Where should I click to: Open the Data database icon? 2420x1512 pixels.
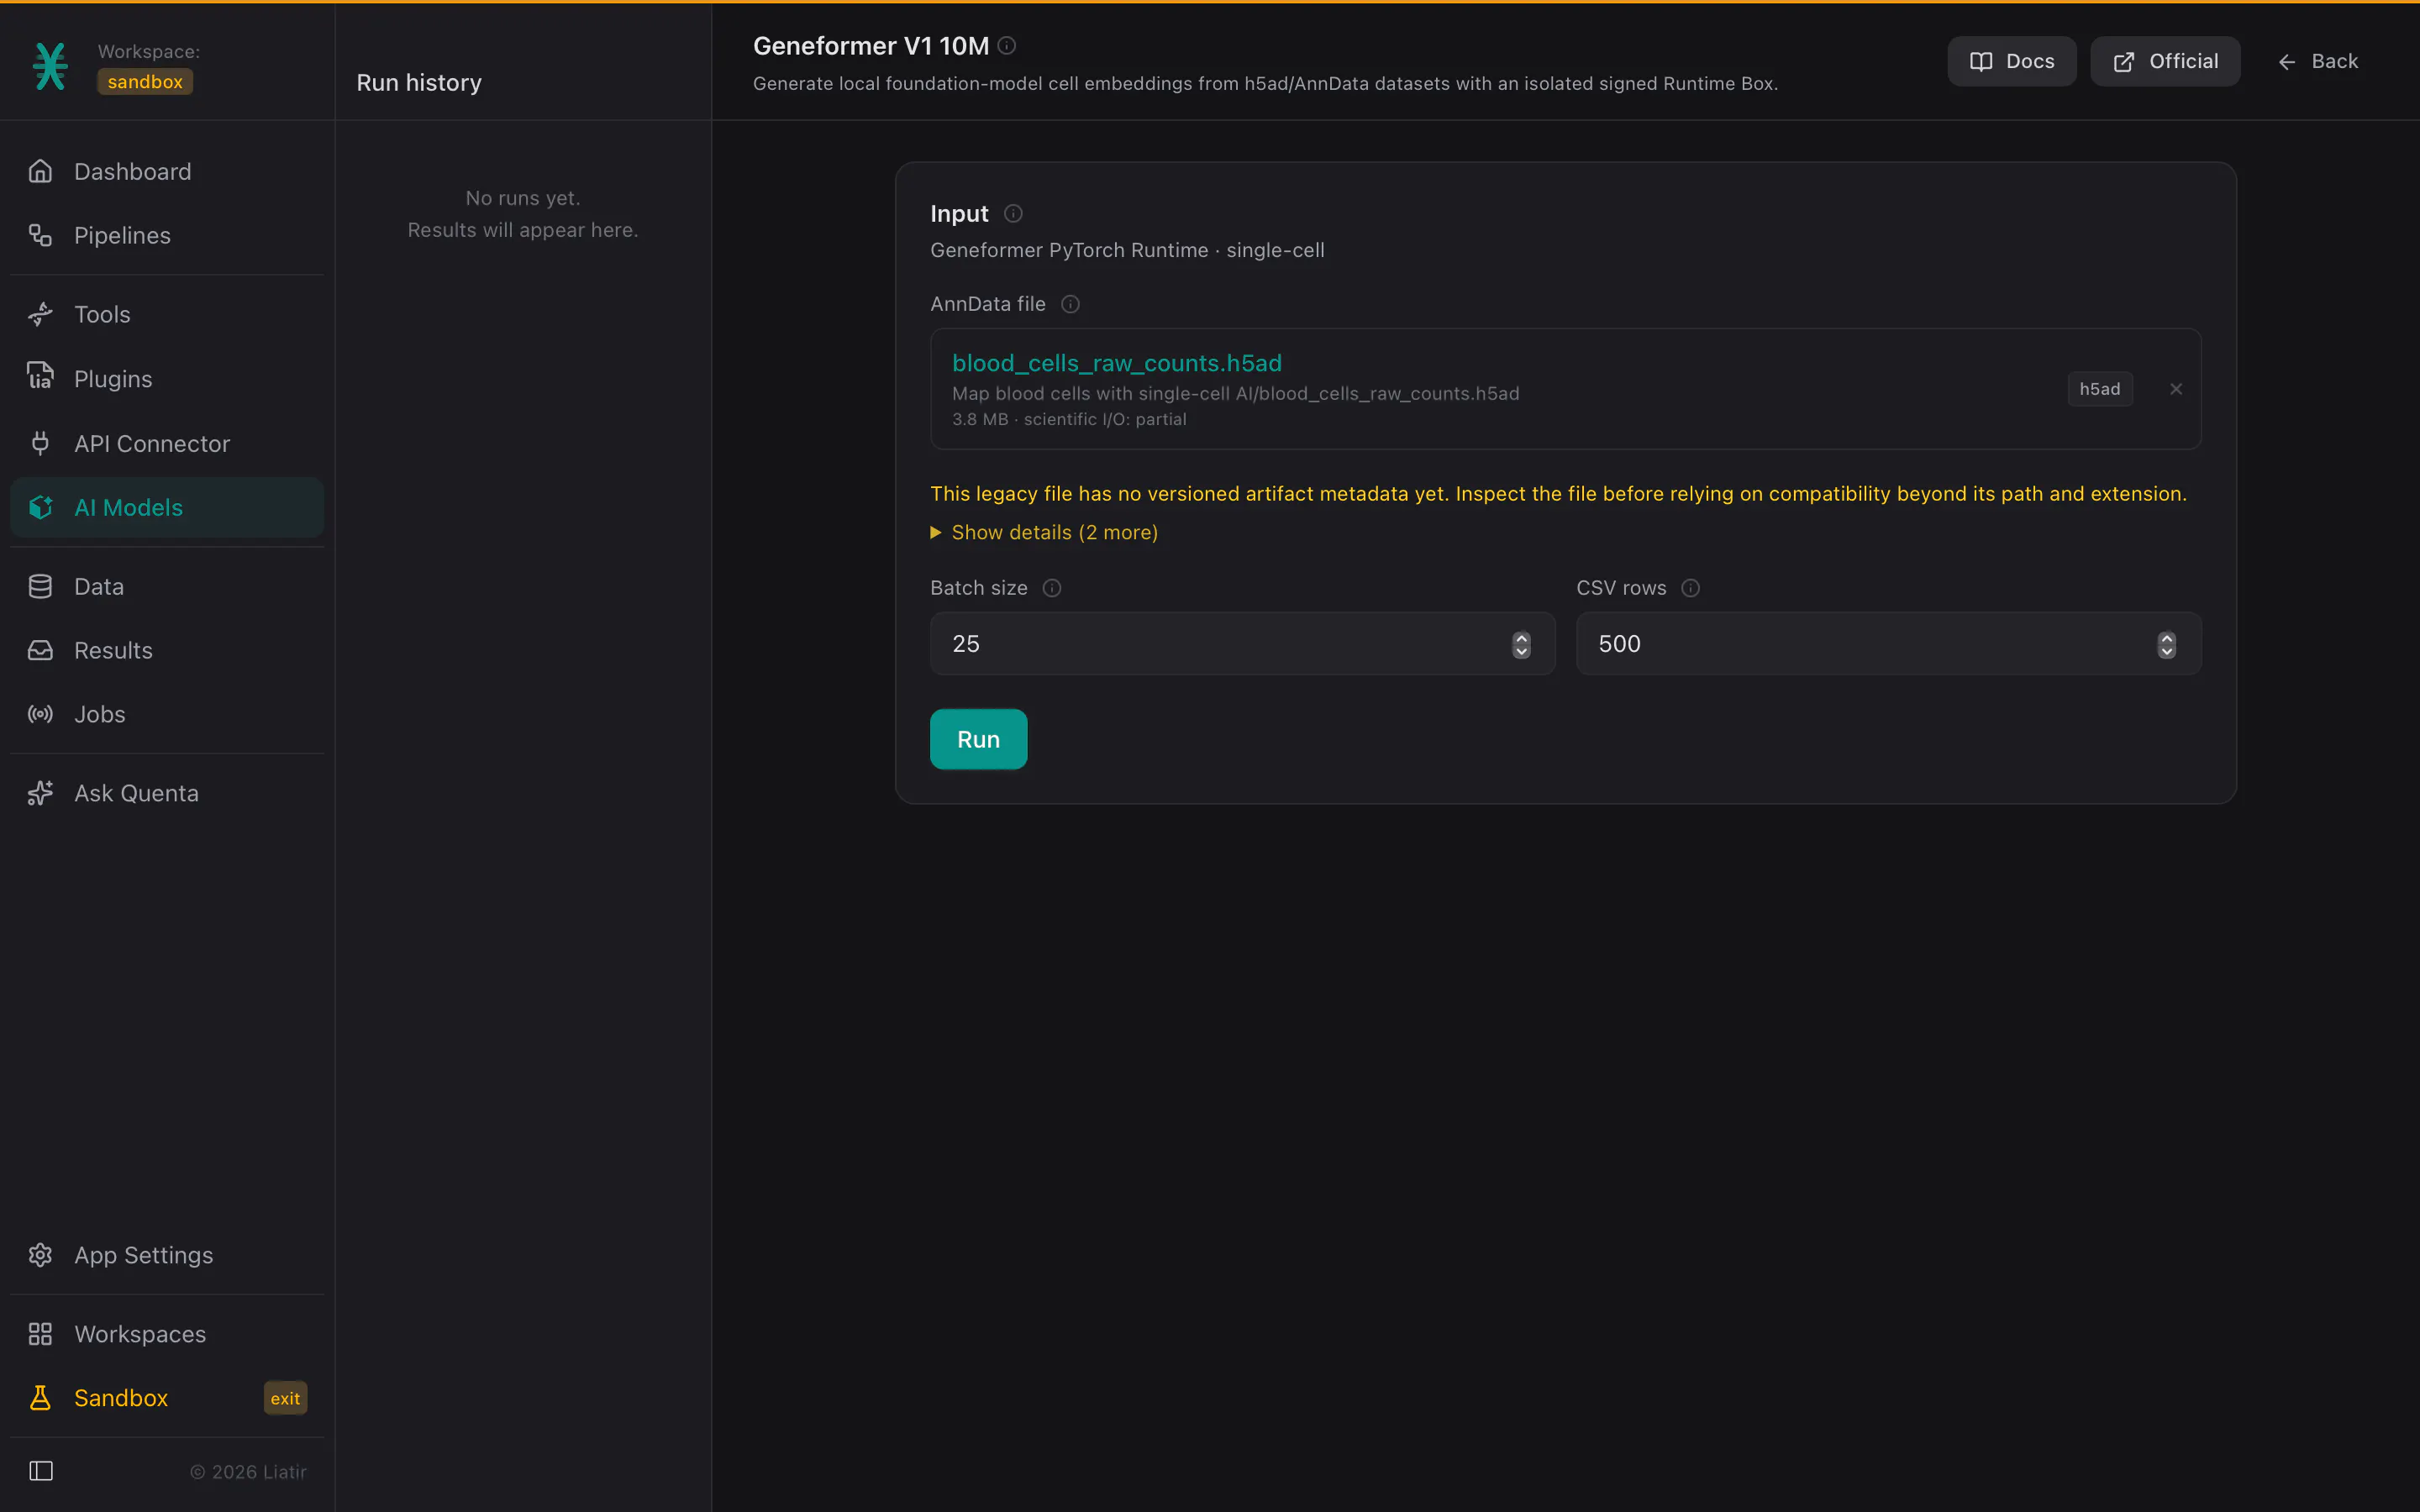[x=40, y=586]
